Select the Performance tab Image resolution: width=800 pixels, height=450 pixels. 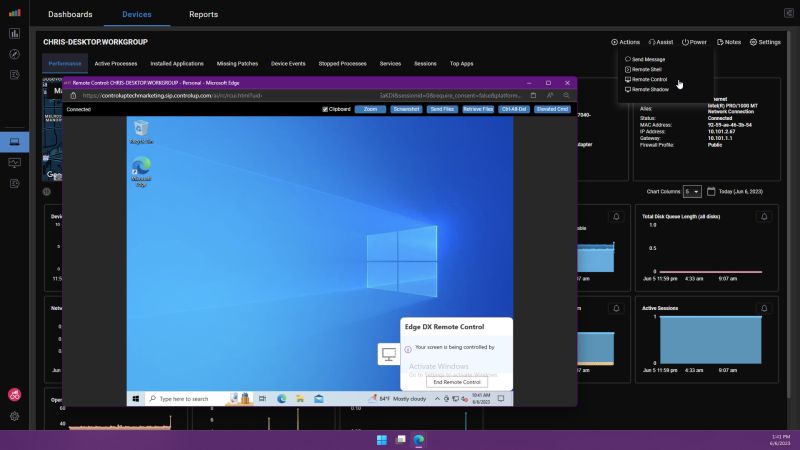click(65, 64)
